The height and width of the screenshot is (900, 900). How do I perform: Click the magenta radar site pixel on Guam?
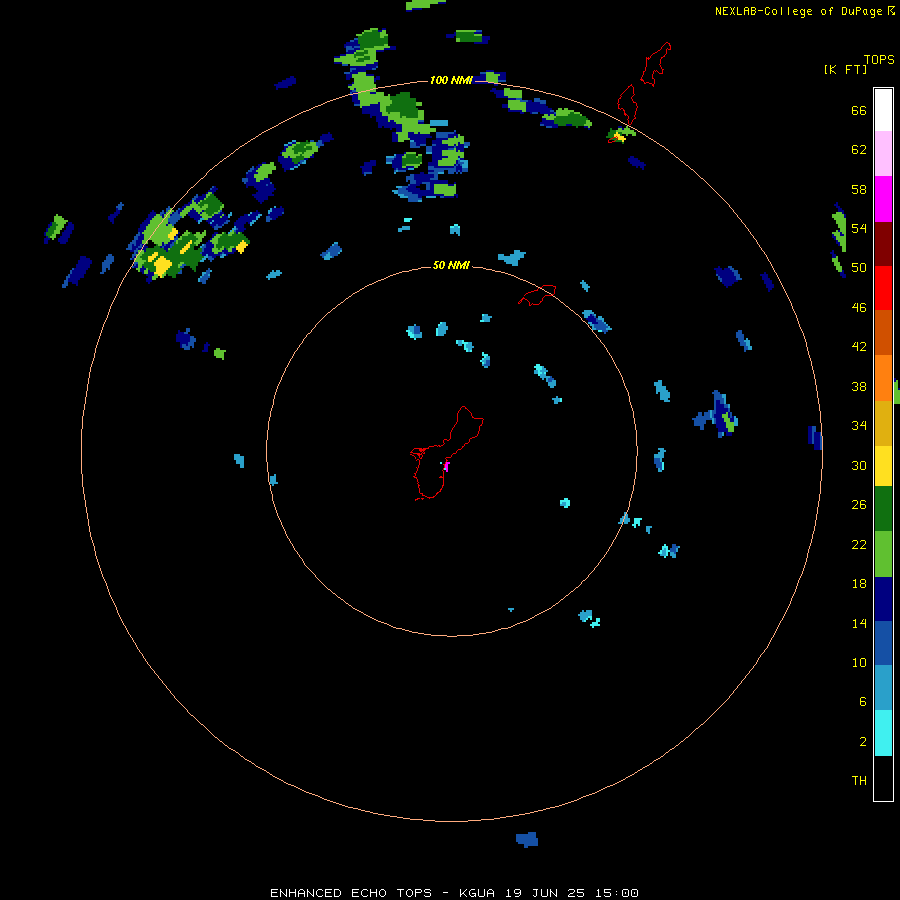tap(446, 466)
